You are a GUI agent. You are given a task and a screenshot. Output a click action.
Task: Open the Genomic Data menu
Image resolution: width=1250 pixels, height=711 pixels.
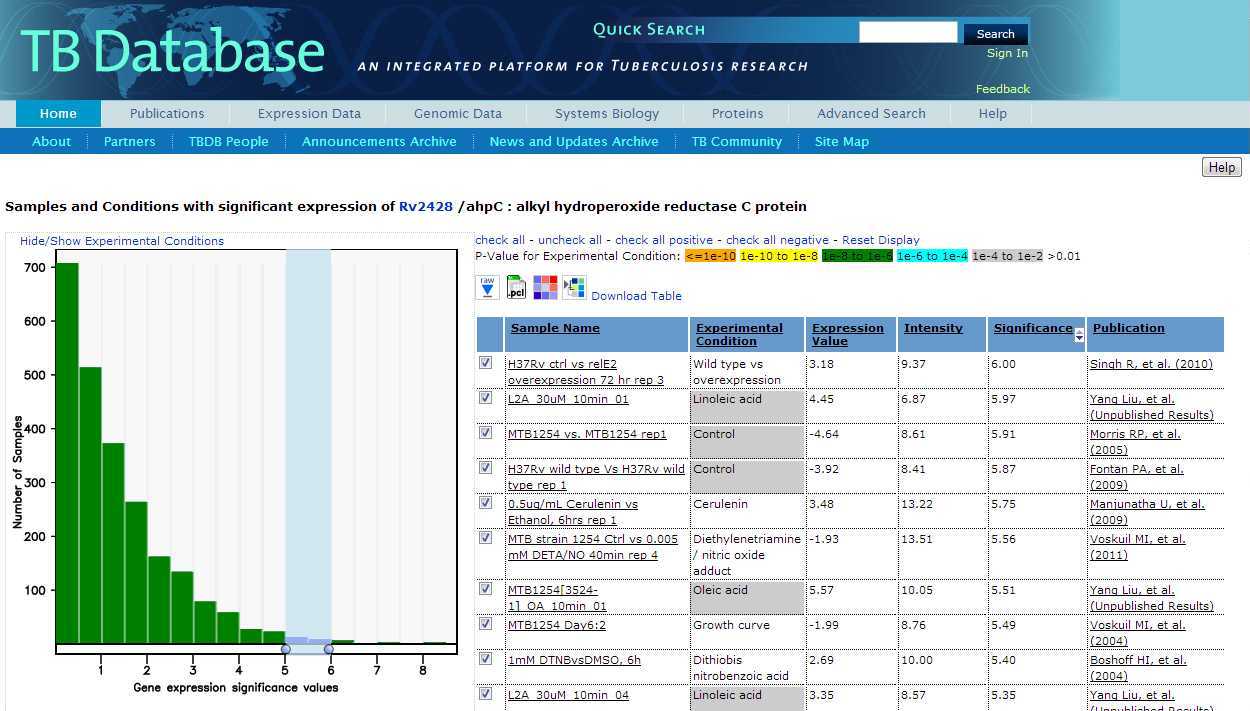[458, 113]
